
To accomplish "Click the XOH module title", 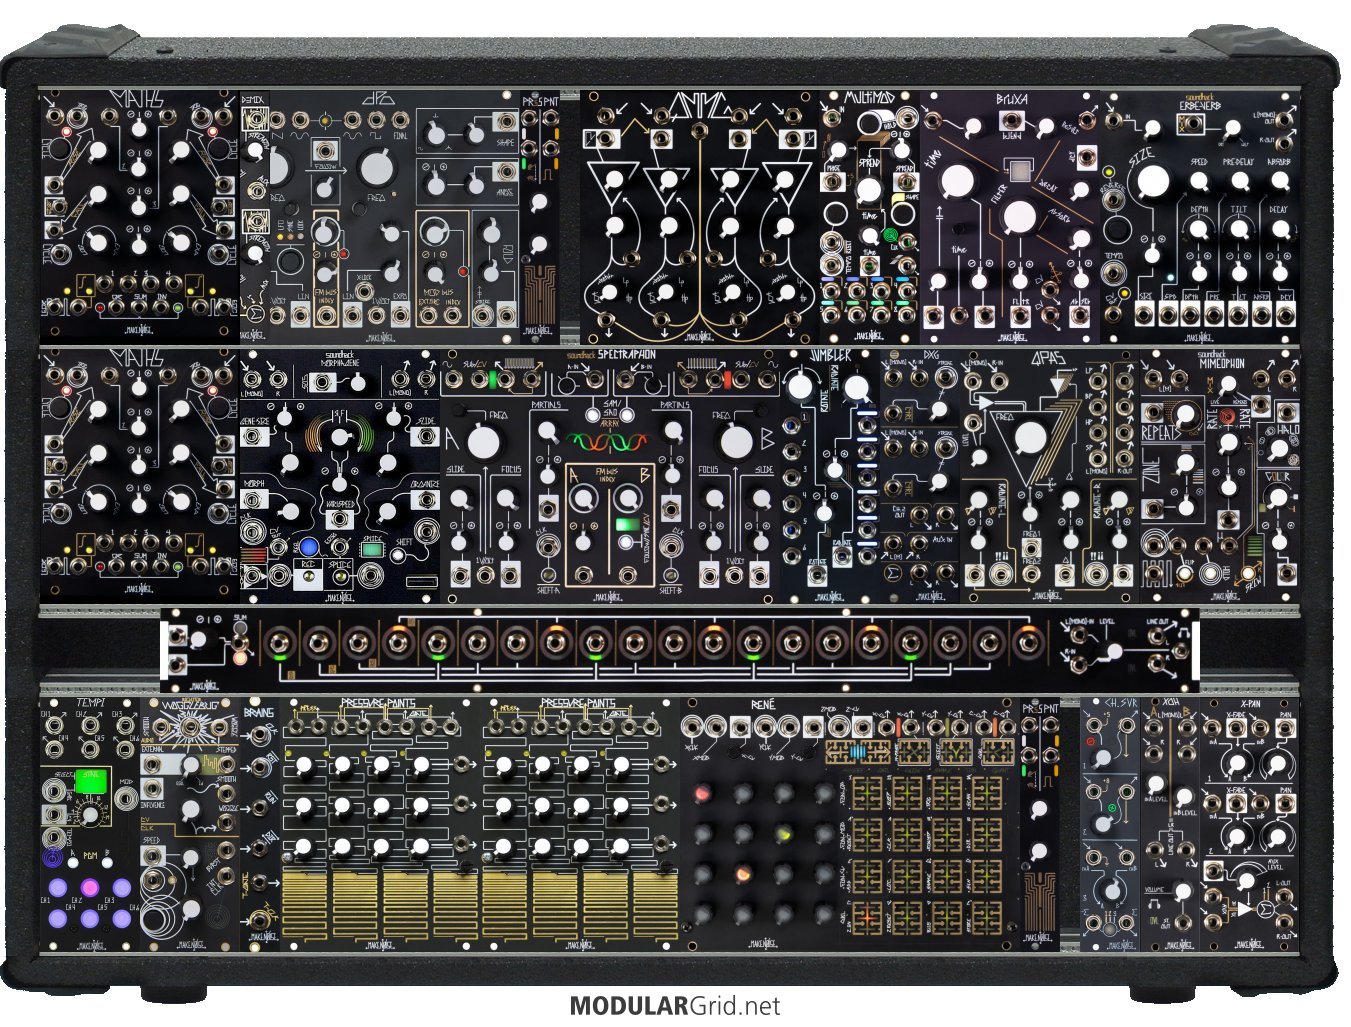I will tap(1170, 702).
